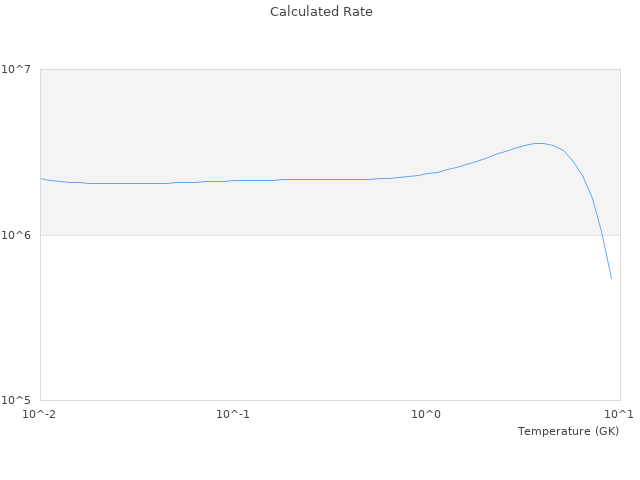Image resolution: width=640 pixels, height=480 pixels.
Task: Click the 10^0 x-axis tick label
Action: 427,414
